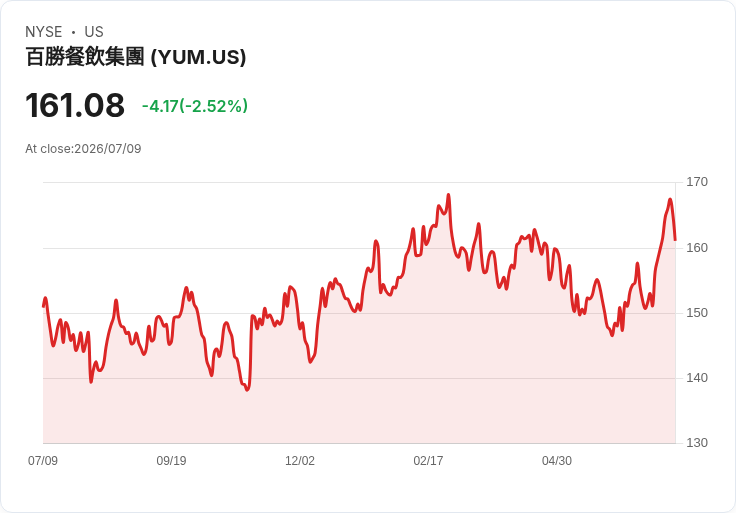Click the At close date text

pos(83,149)
